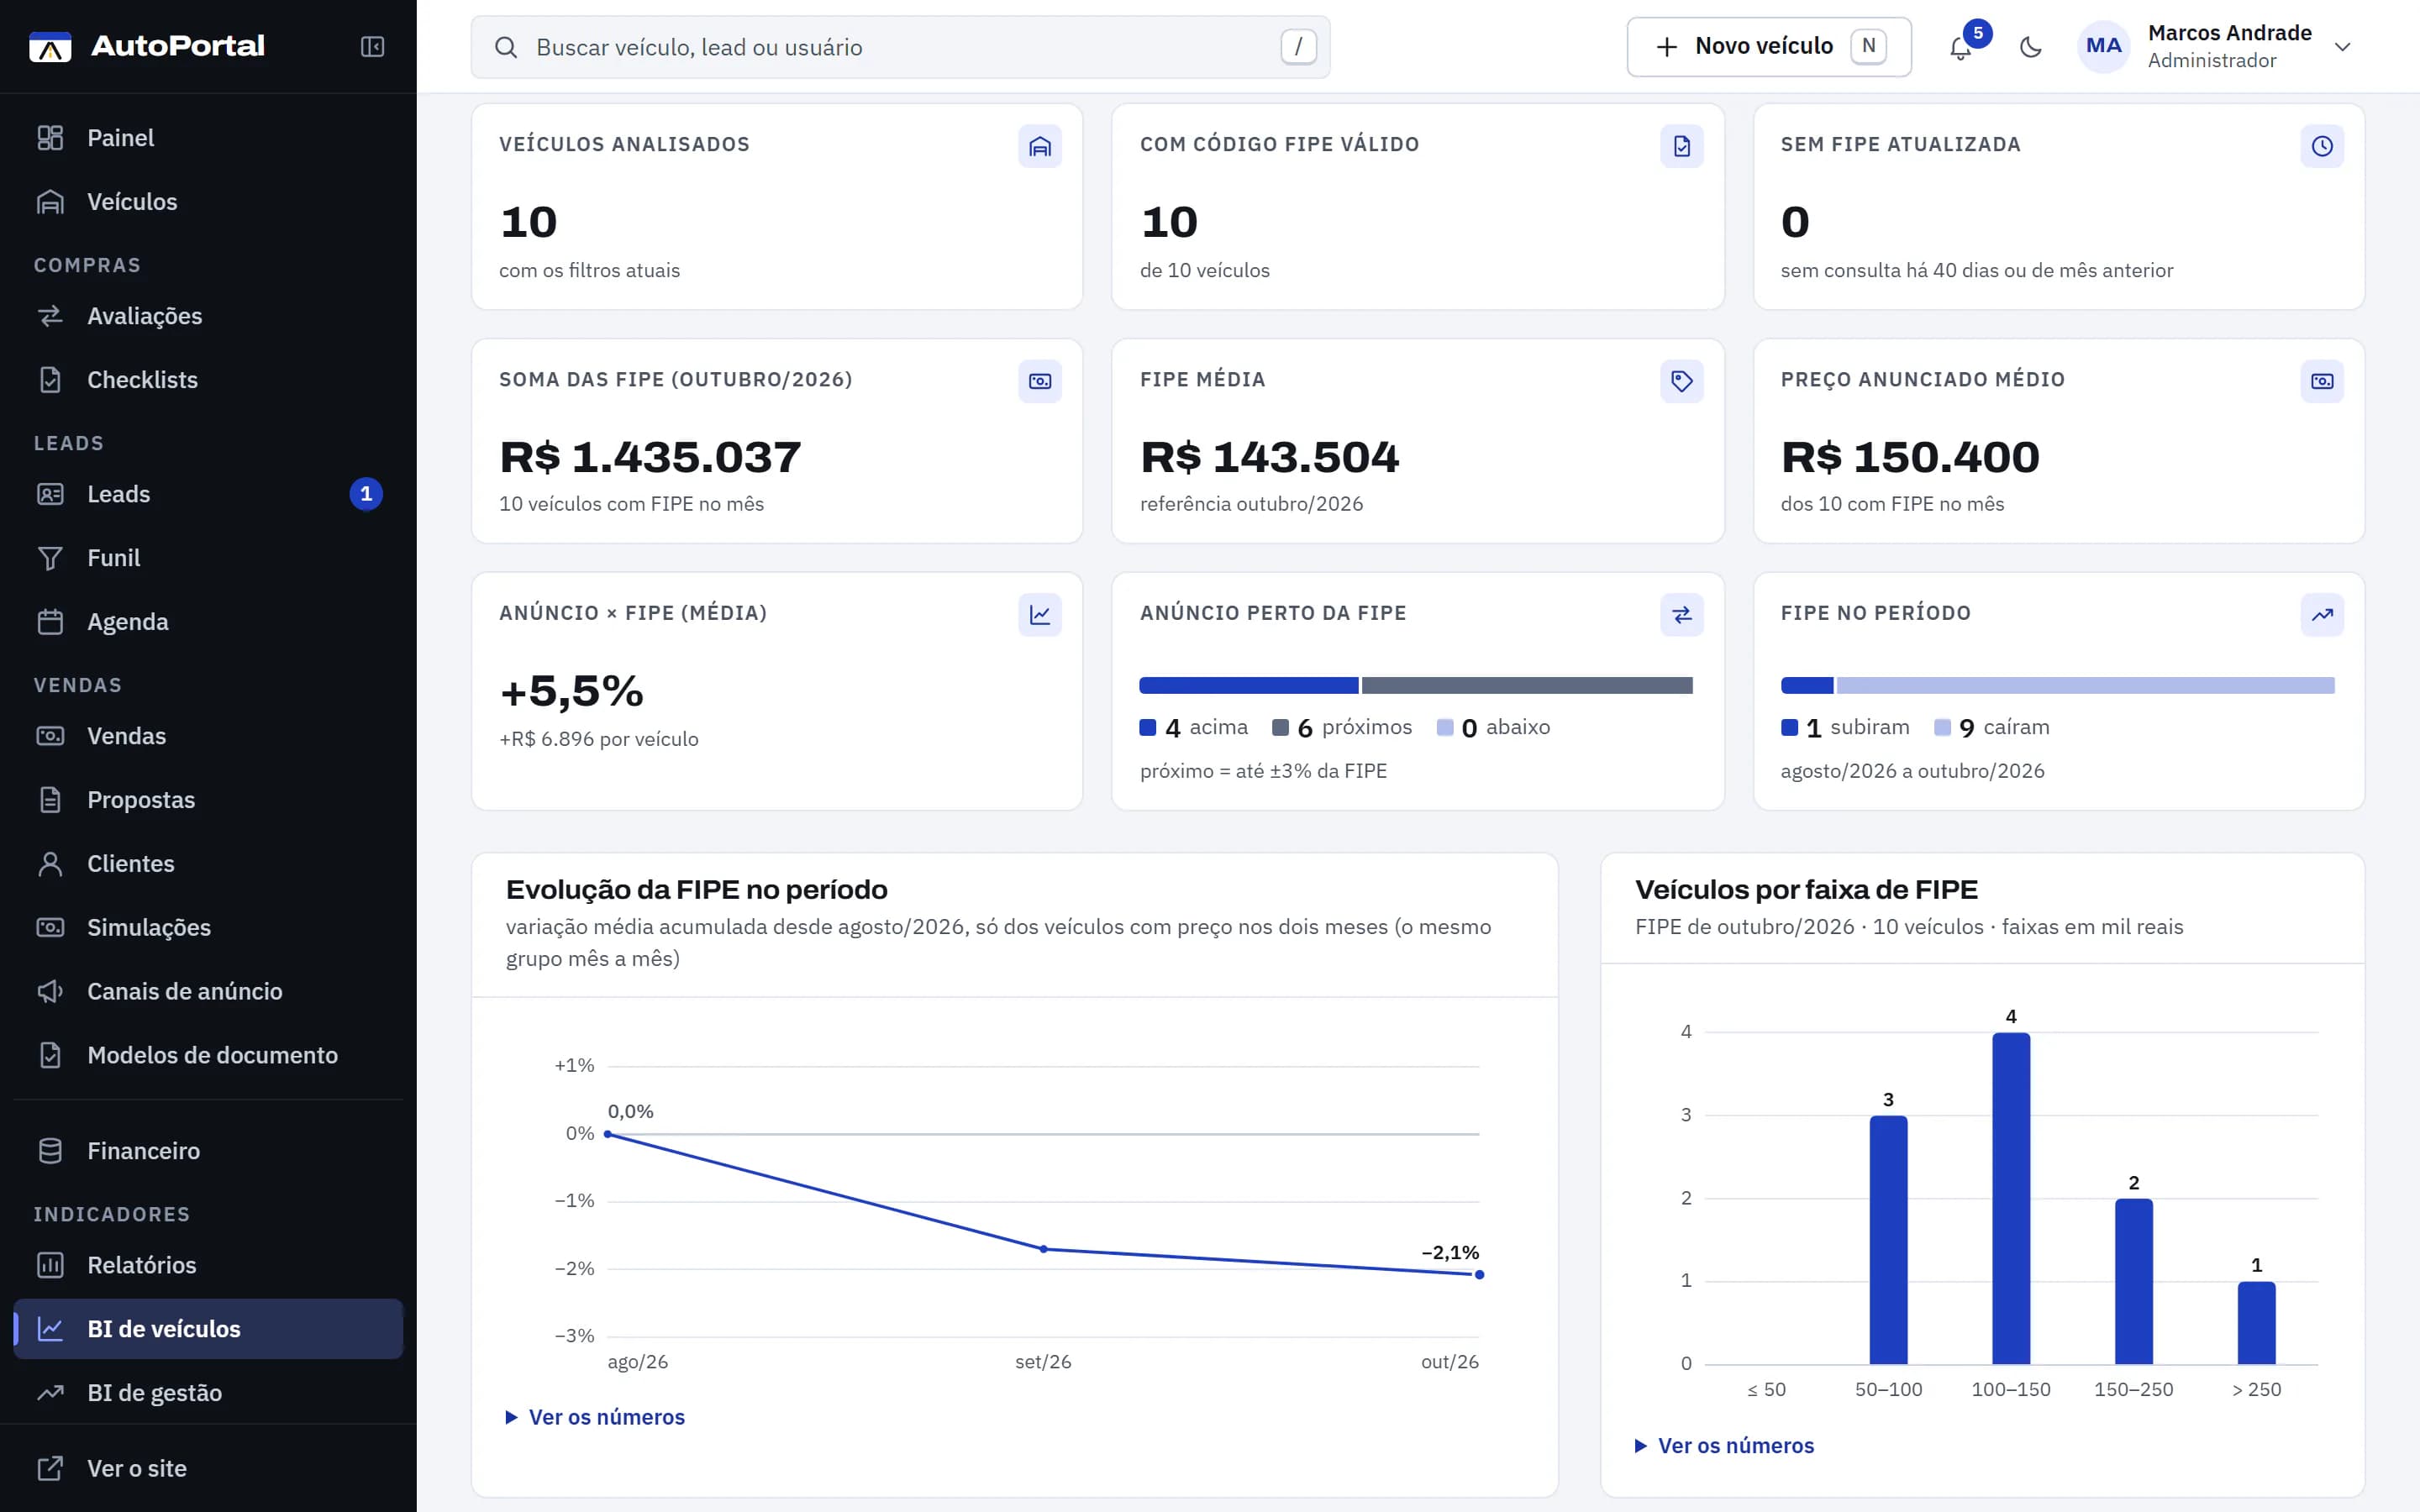Open Clientes in the sidebar
Viewport: 2420px width, 1512px height.
[x=208, y=864]
